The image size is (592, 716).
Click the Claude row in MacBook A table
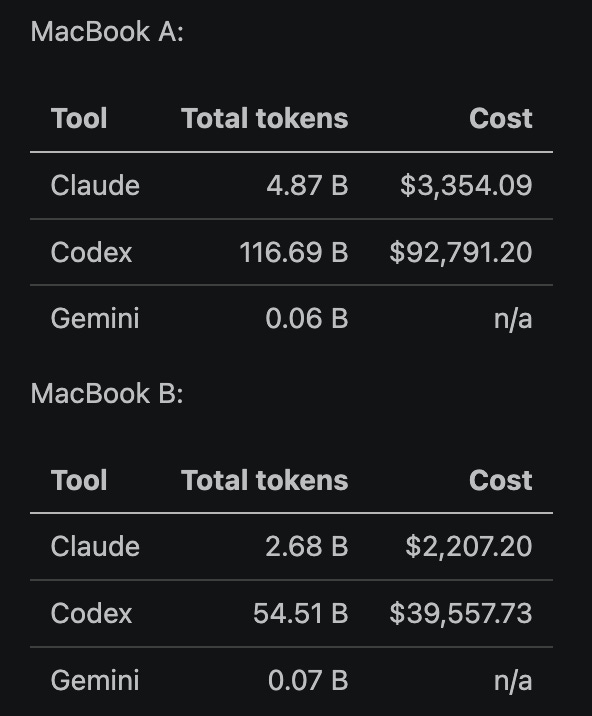click(291, 185)
